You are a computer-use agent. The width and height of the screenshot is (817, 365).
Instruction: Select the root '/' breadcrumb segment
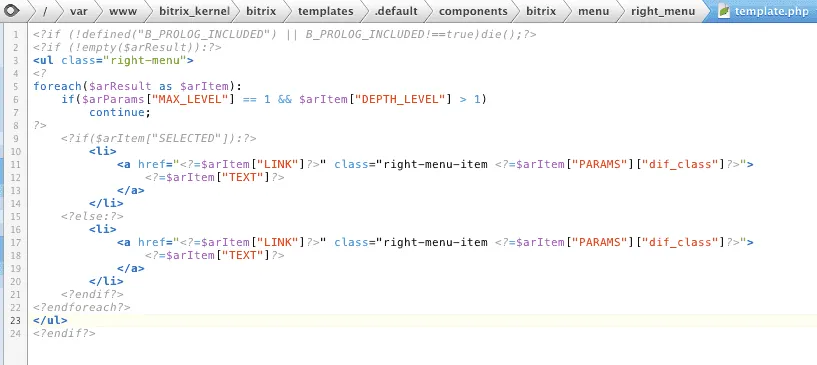[x=45, y=11]
